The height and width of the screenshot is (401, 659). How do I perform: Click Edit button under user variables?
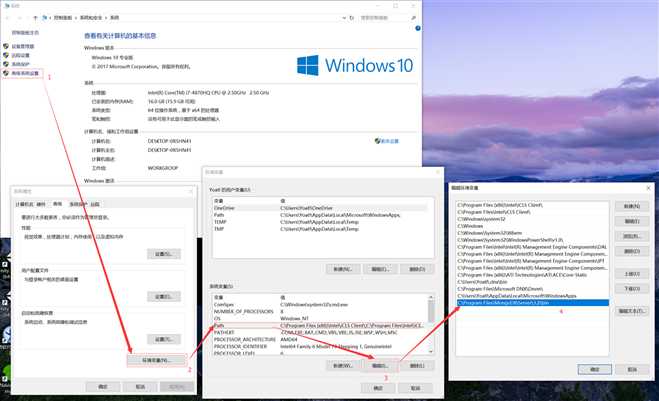pos(380,269)
